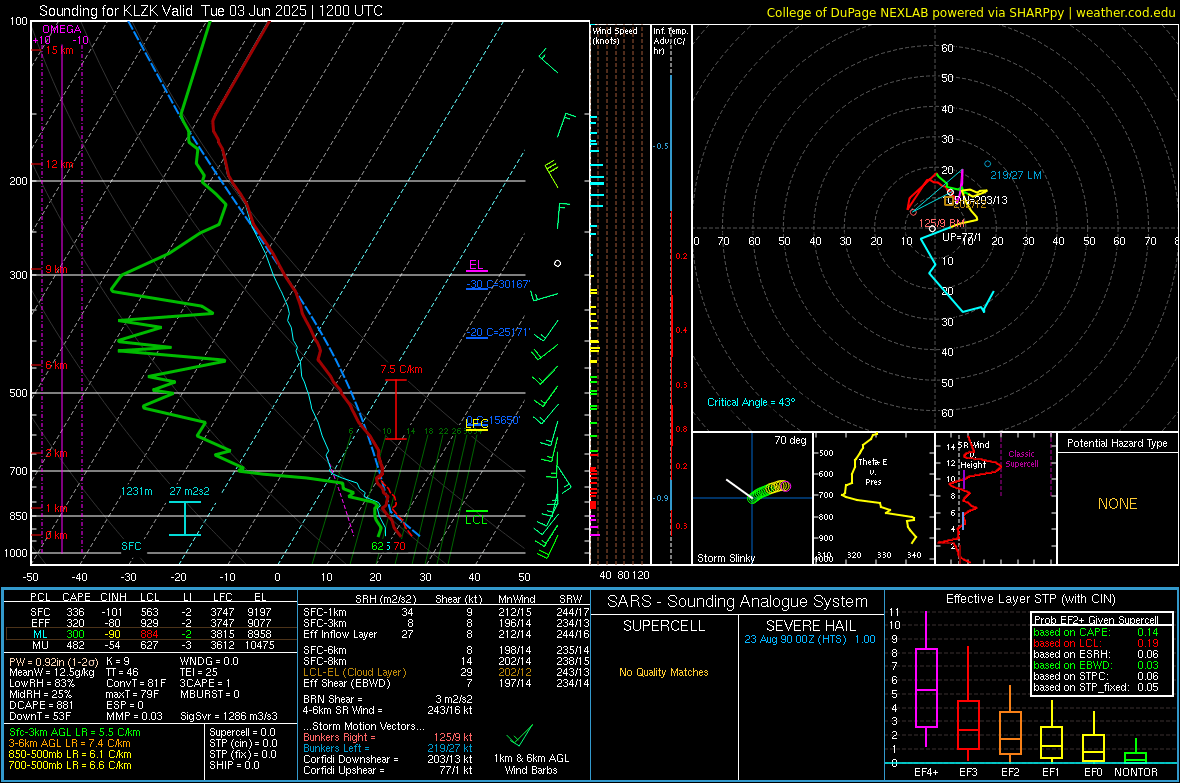This screenshot has width=1180, height=783.
Task: Click the '-20 C=25171'' height label
Action: pyautogui.click(x=498, y=332)
